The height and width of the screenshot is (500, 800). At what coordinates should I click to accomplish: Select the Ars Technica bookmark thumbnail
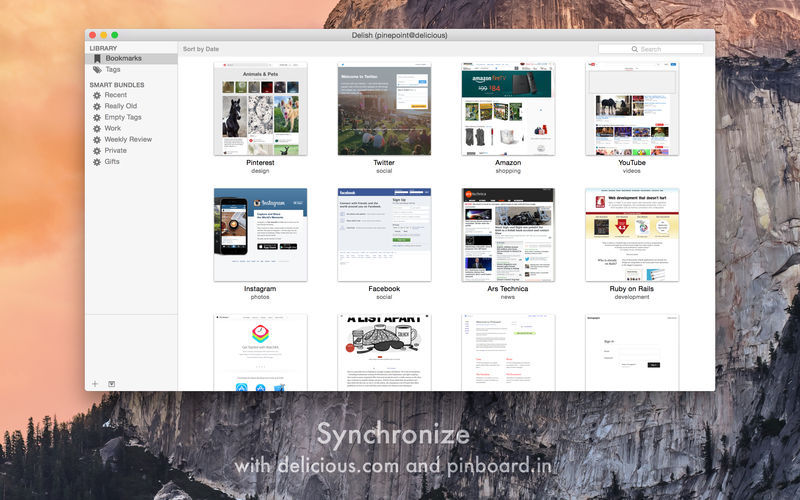(507, 234)
